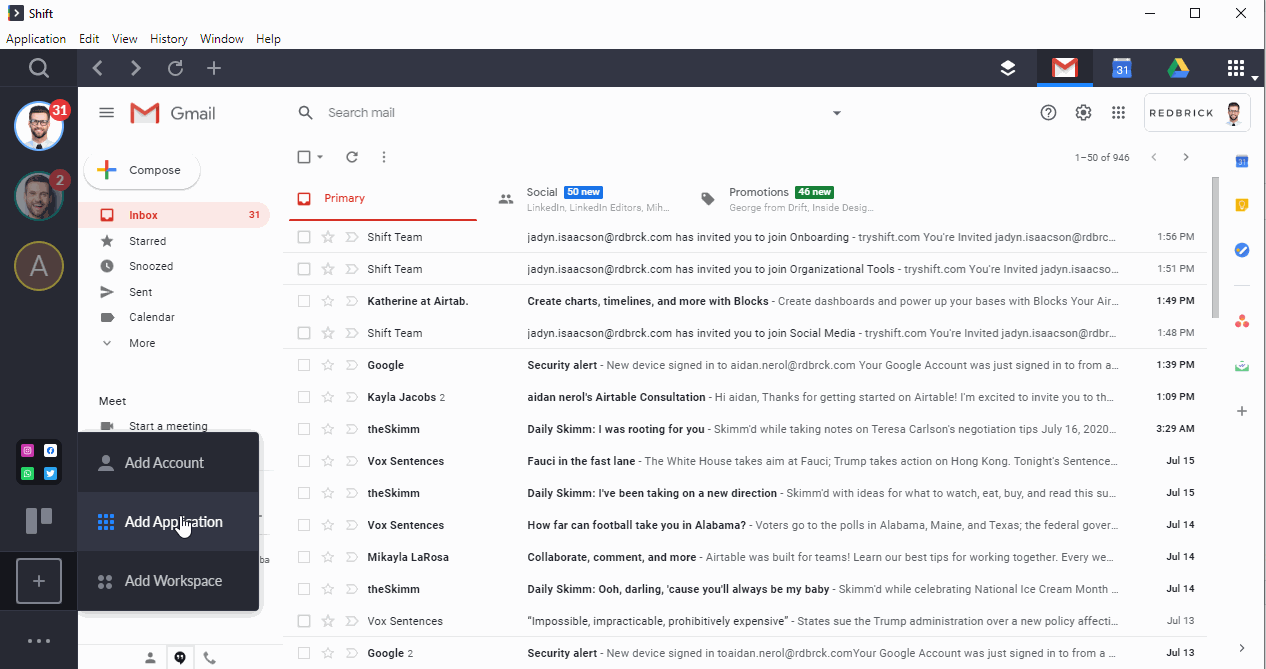This screenshot has width=1266, height=669.
Task: Open the Sent folder
Action: [174, 292]
